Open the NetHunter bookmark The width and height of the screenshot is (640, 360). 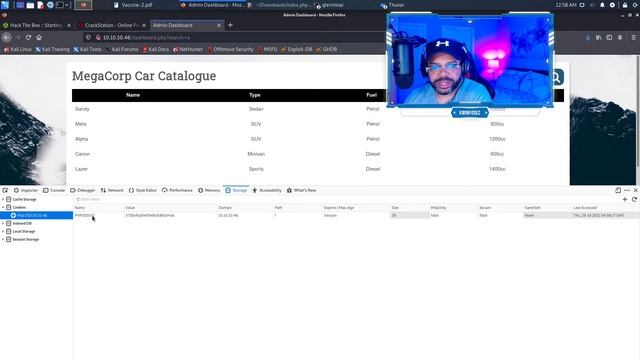click(x=188, y=49)
